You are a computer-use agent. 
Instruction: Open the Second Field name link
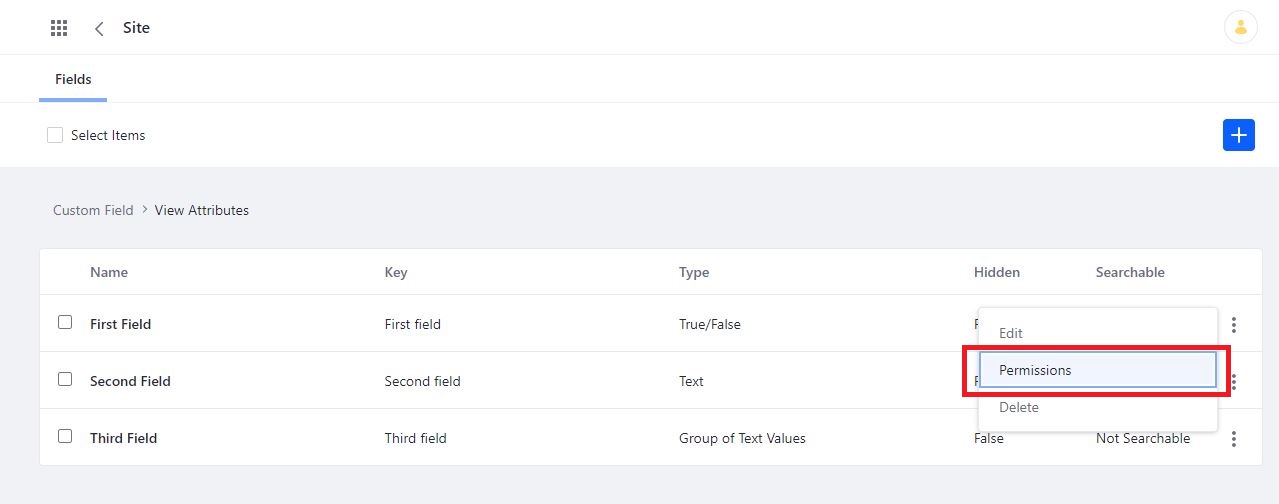click(x=130, y=381)
